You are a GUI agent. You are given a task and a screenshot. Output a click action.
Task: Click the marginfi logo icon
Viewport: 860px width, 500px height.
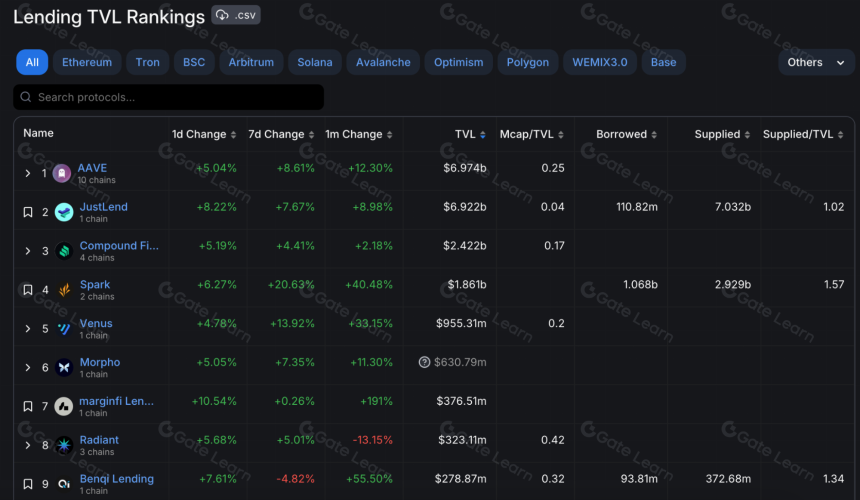pyautogui.click(x=64, y=406)
